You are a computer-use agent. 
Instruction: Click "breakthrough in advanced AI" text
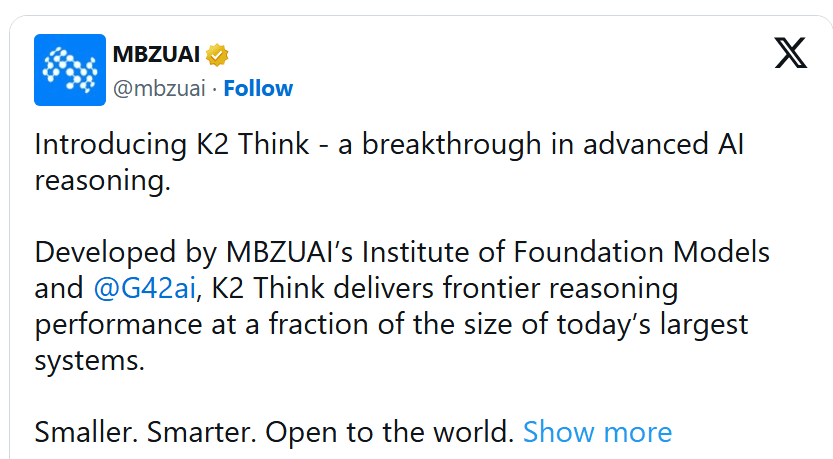tap(553, 144)
